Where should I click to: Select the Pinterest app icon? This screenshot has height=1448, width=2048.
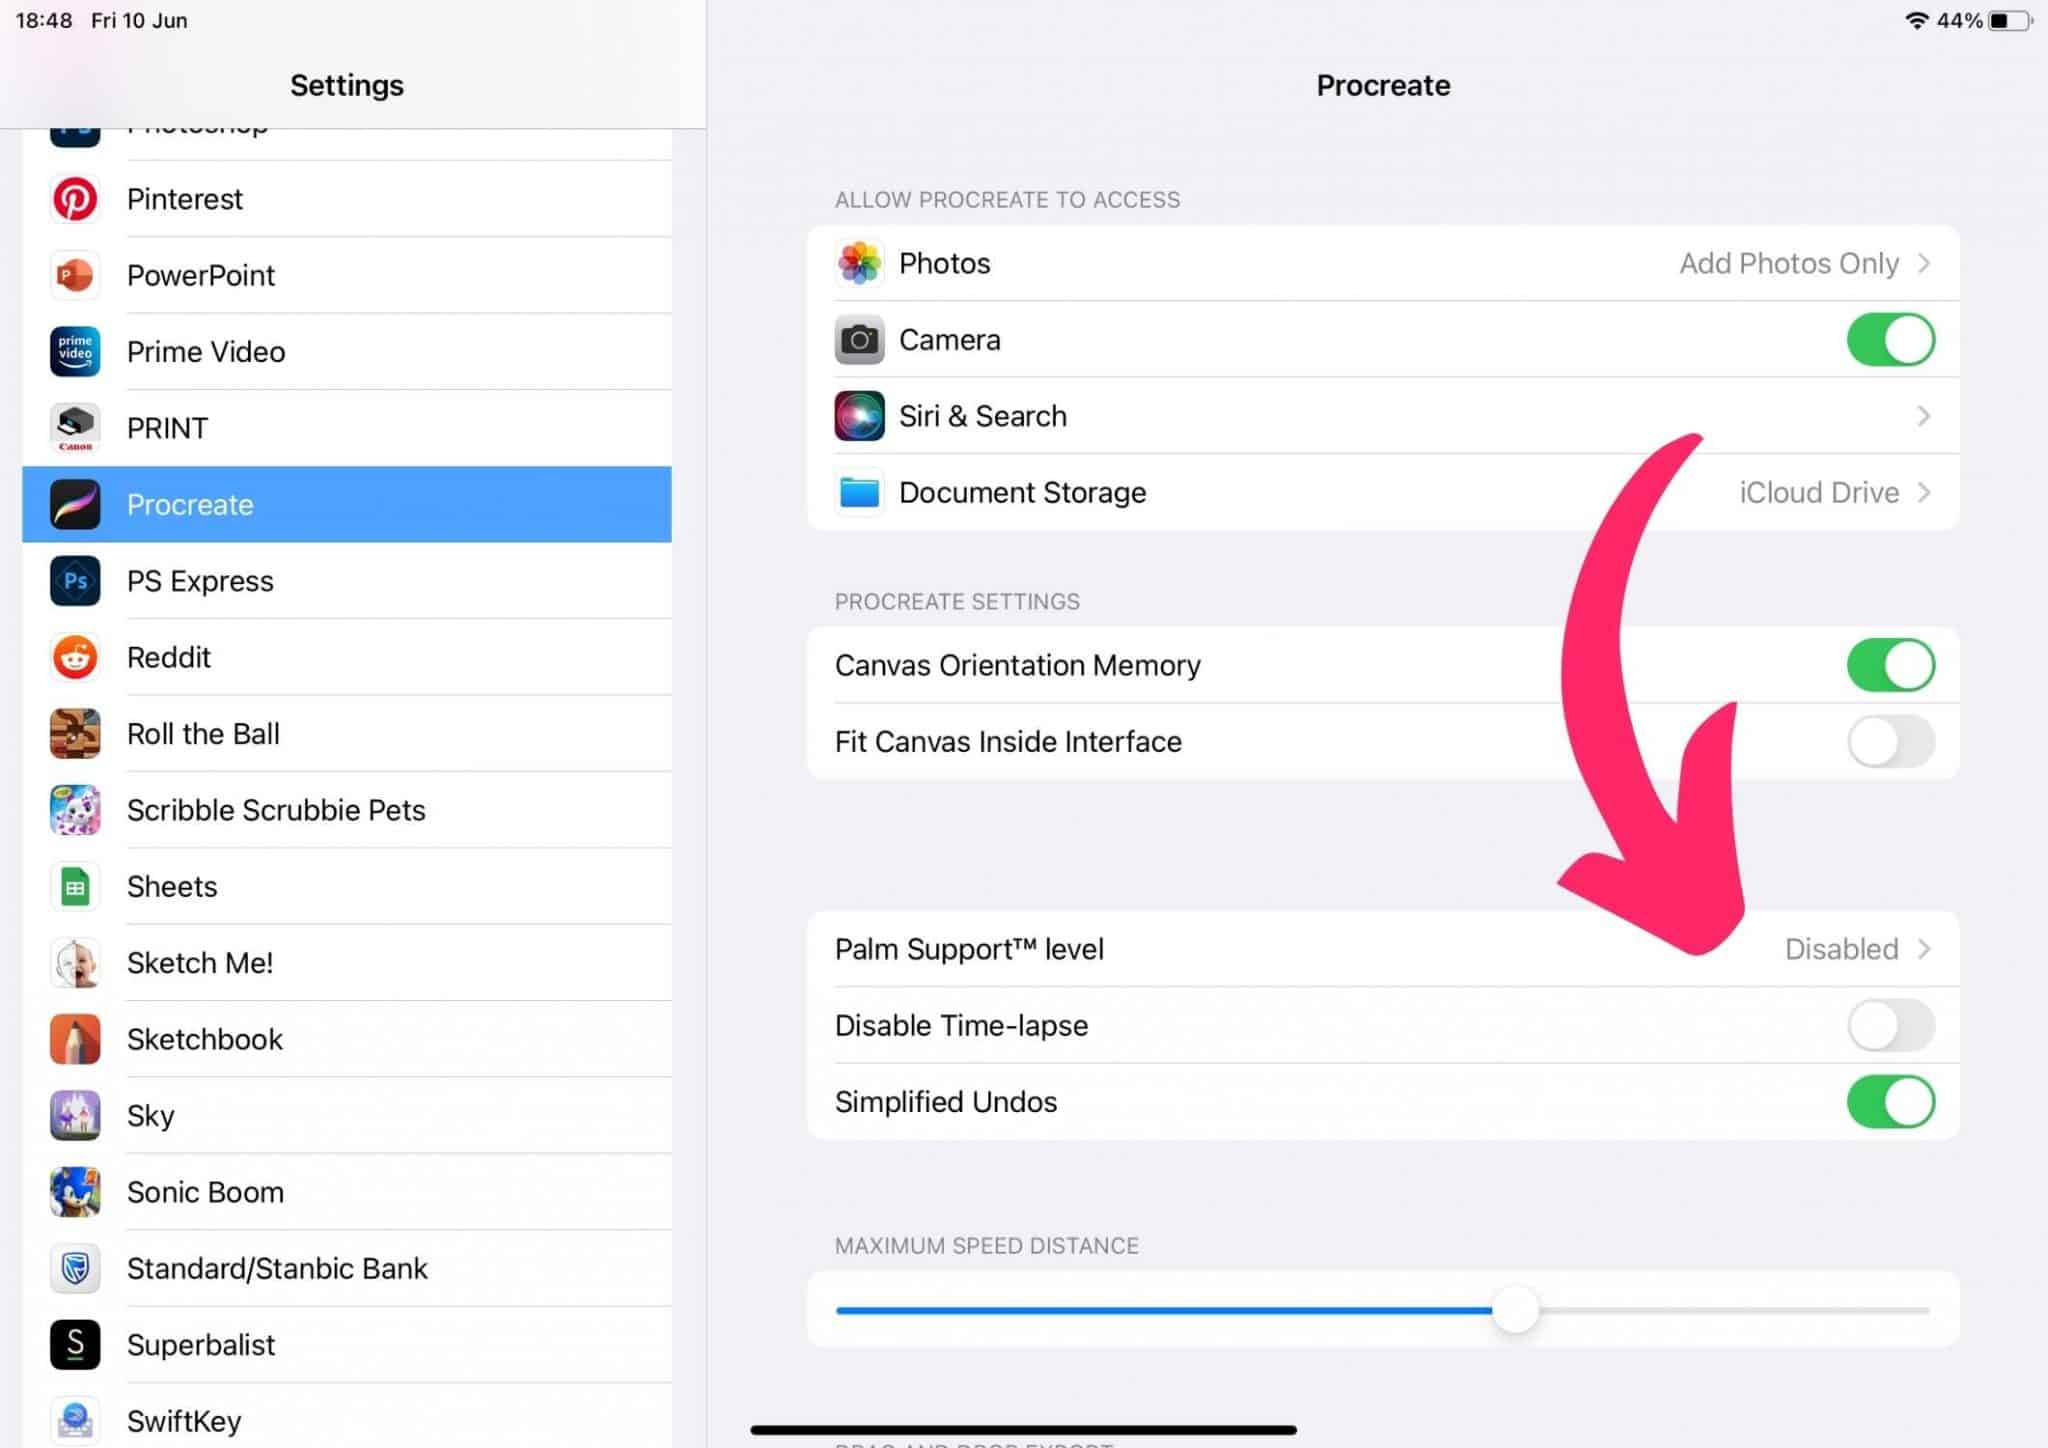(x=75, y=198)
